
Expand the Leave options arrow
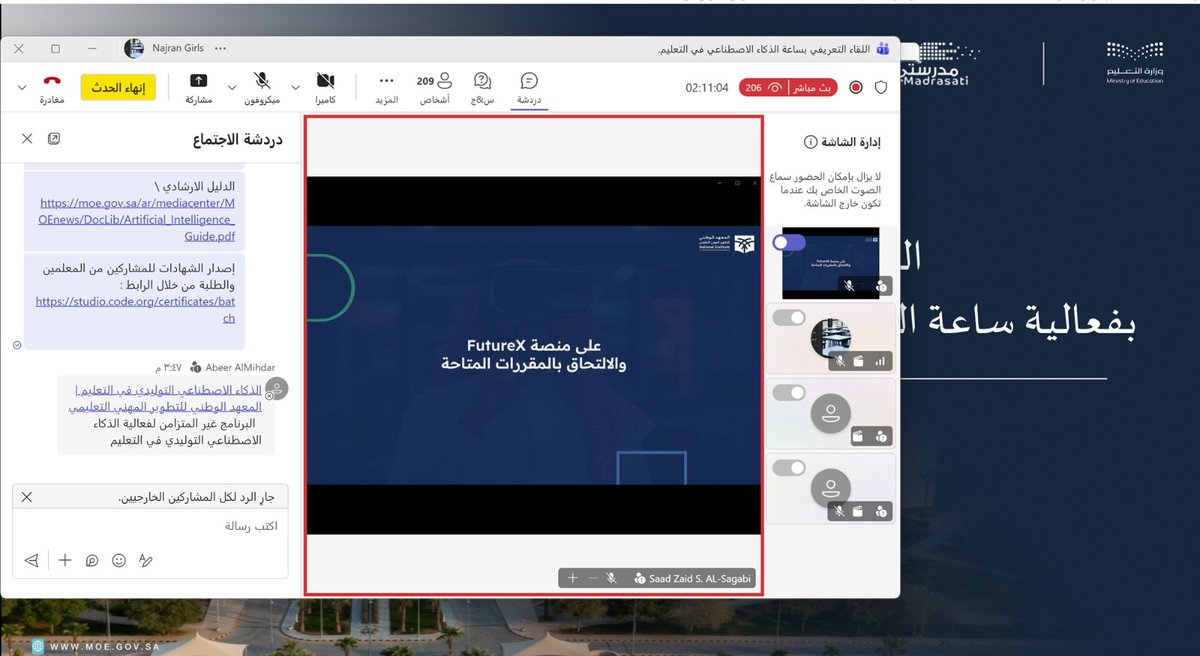coord(22,88)
